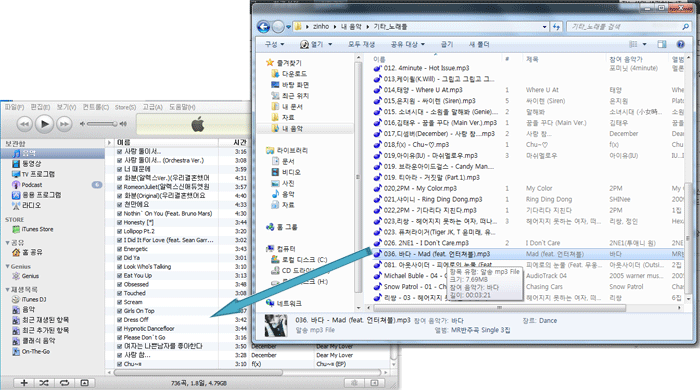The width and height of the screenshot is (700, 390).
Task: Sort iTunes list by 시간 column
Action: (x=233, y=142)
